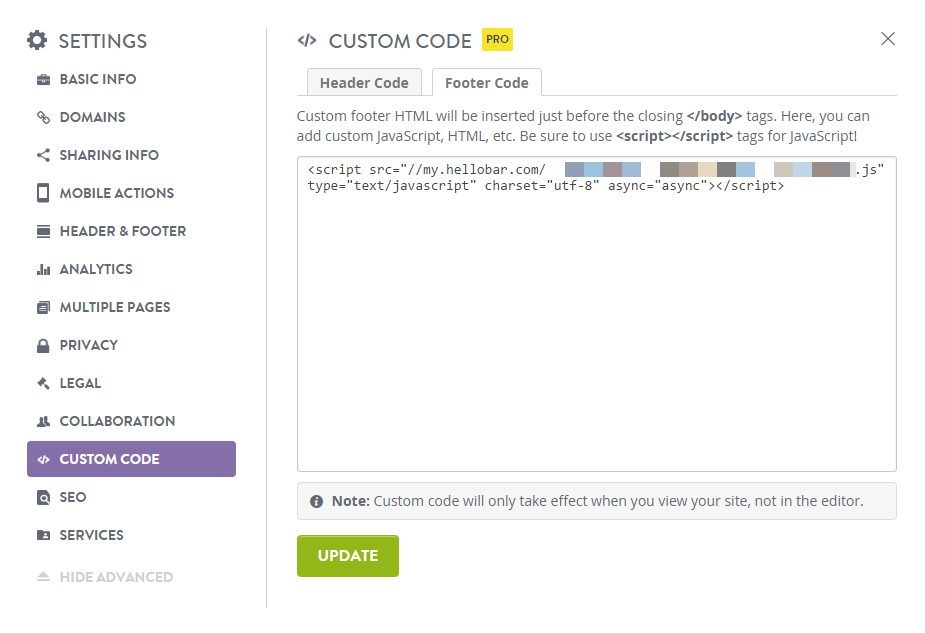Select the highlighted Custom Code menu item
This screenshot has height=633, width=925.
coord(131,459)
